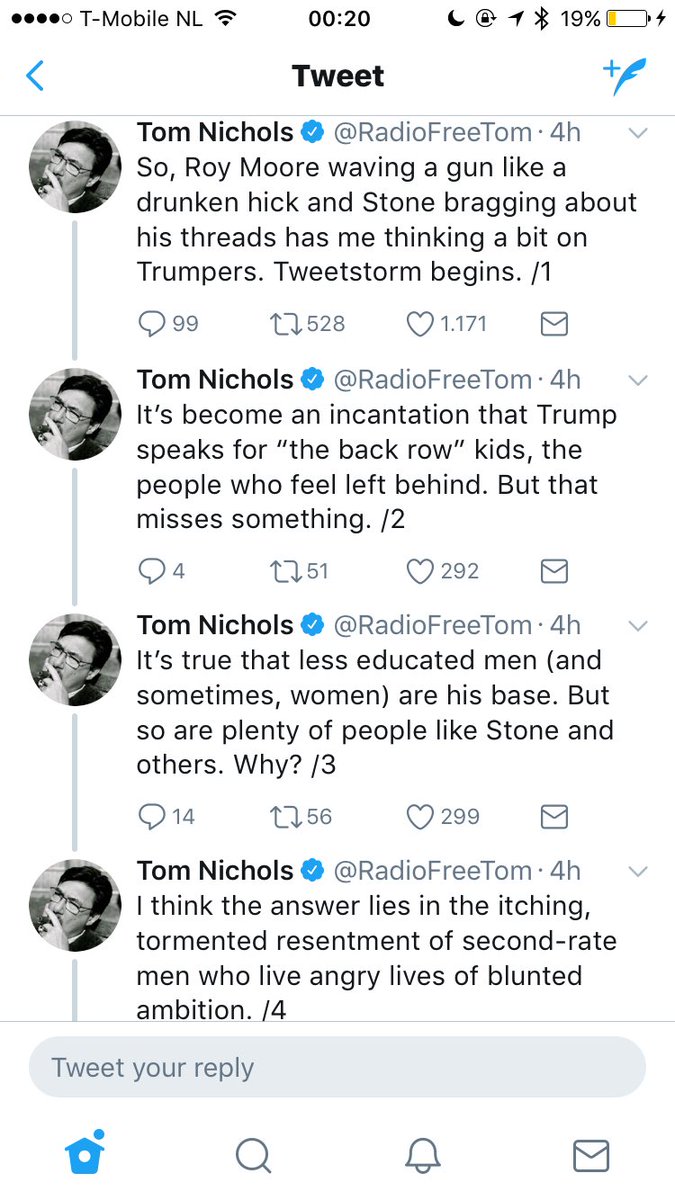Go to the Home tab
This screenshot has height=1200, width=675.
(85, 1155)
